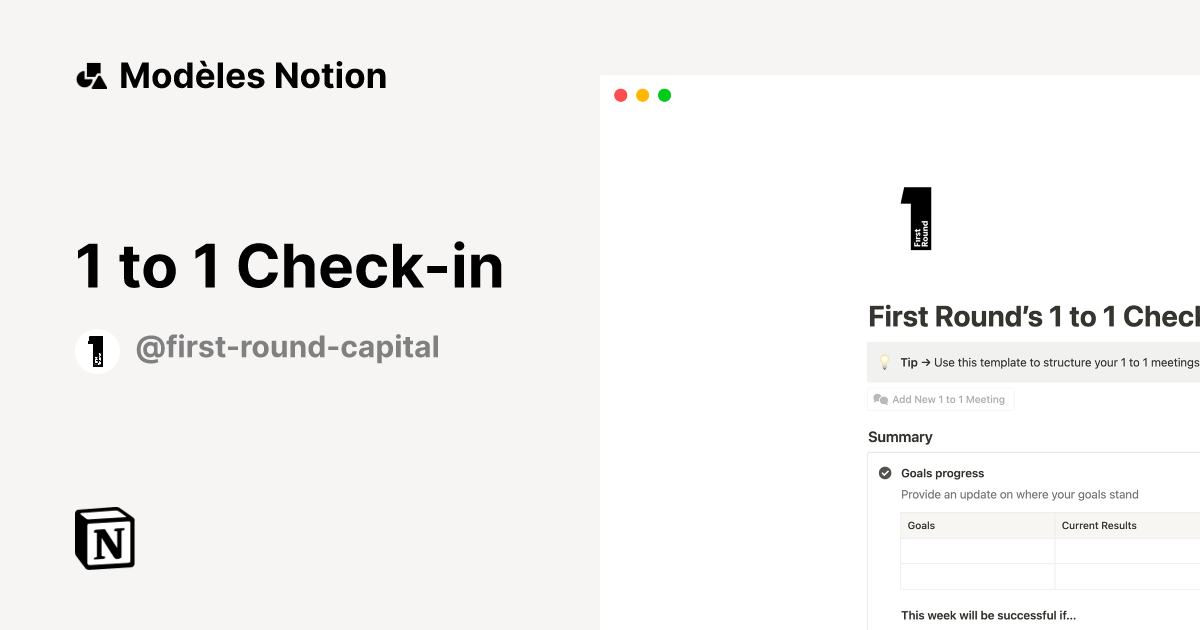Select the This week will be successful heading
The image size is (1200, 630).
click(988, 615)
